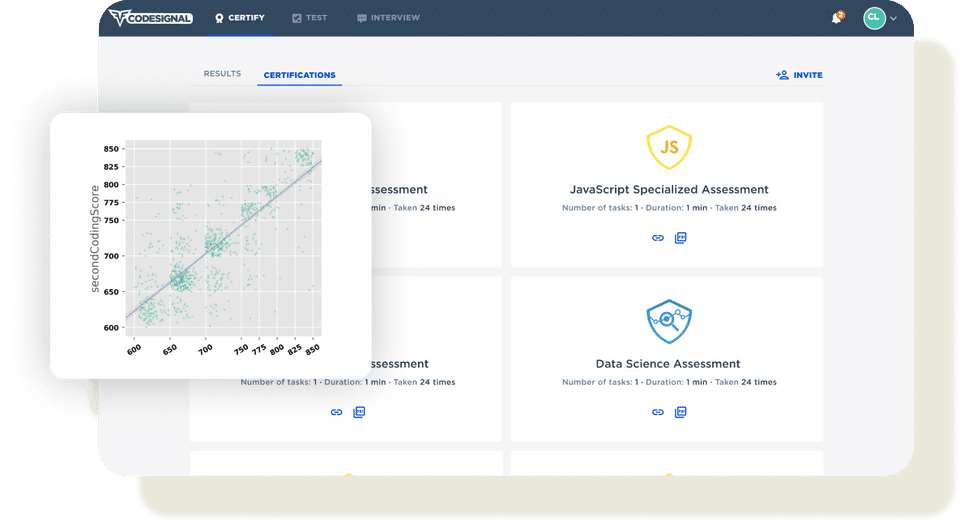Open the Test section
Image resolution: width=960 pixels, height=523 pixels.
point(309,18)
